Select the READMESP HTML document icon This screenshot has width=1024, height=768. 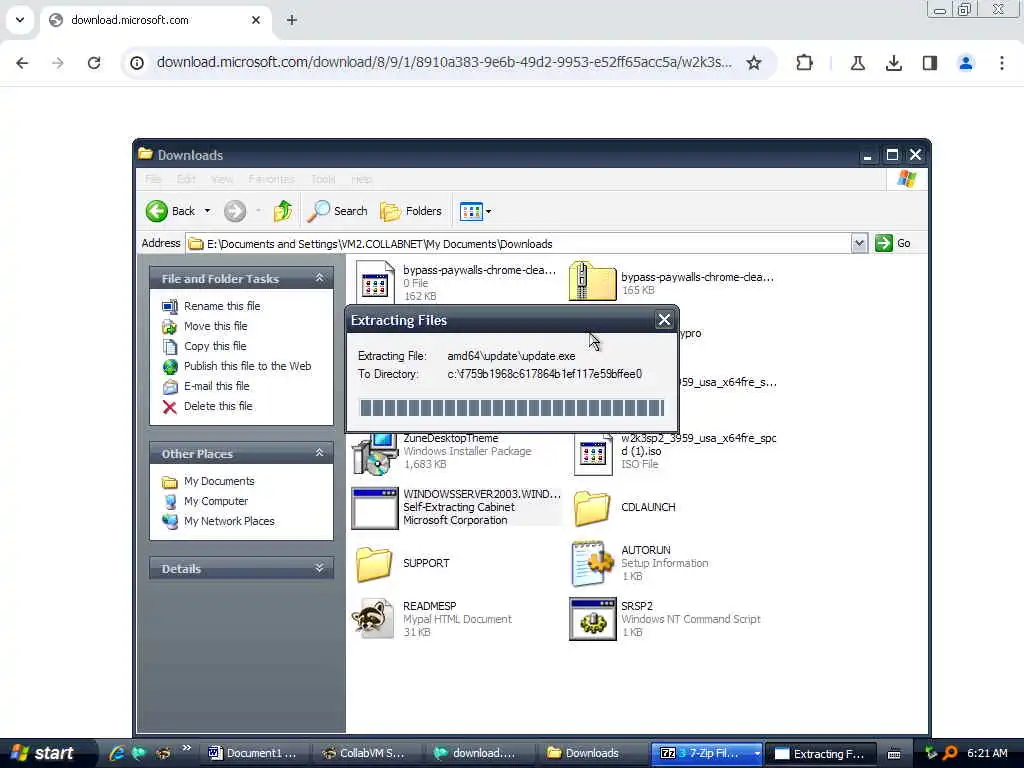374,619
